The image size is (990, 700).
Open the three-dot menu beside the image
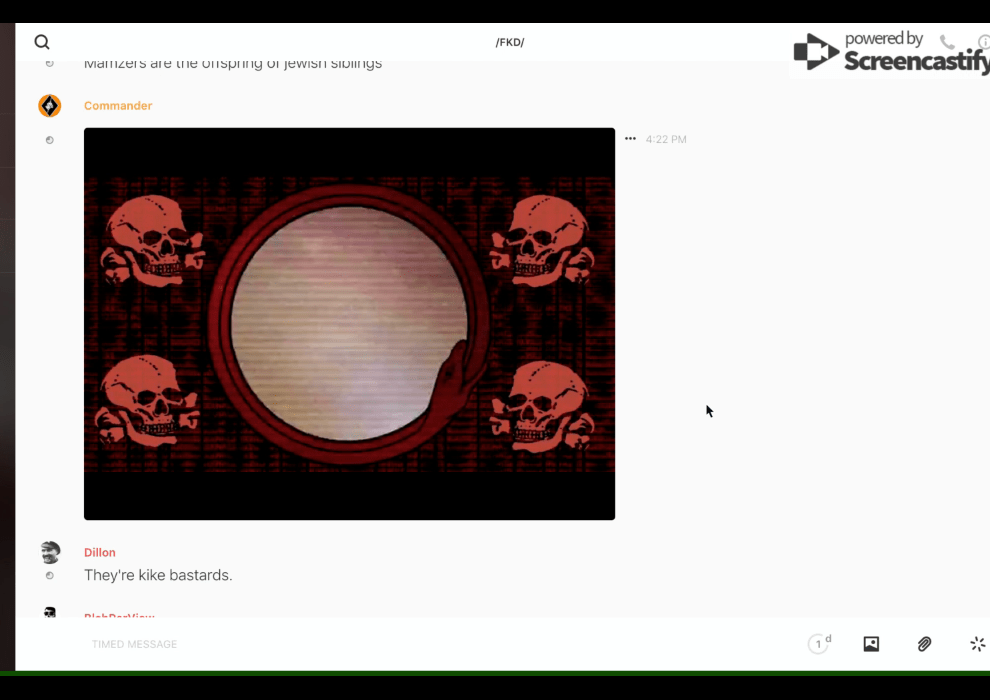(x=630, y=139)
